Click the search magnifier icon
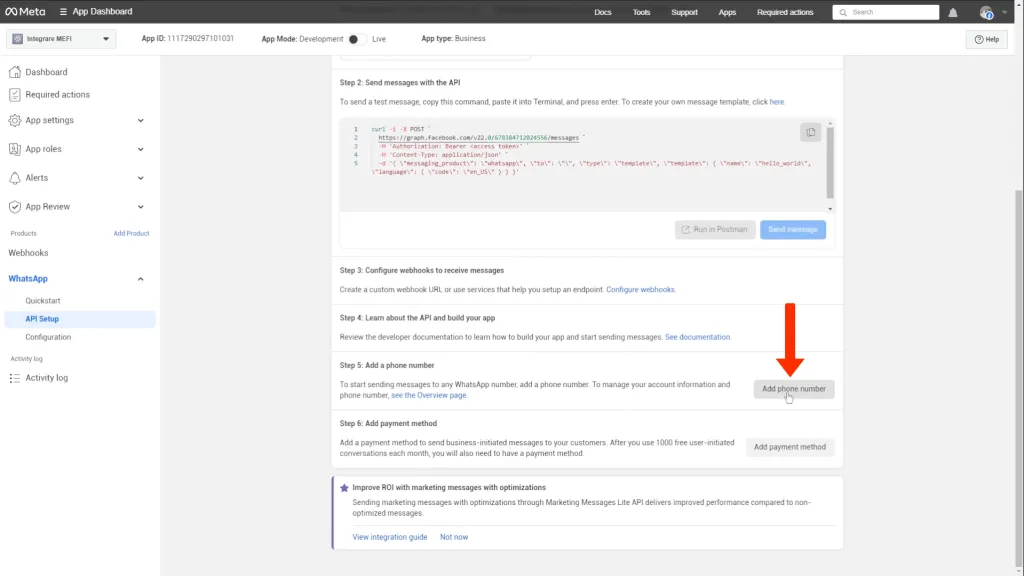 click(x=843, y=12)
